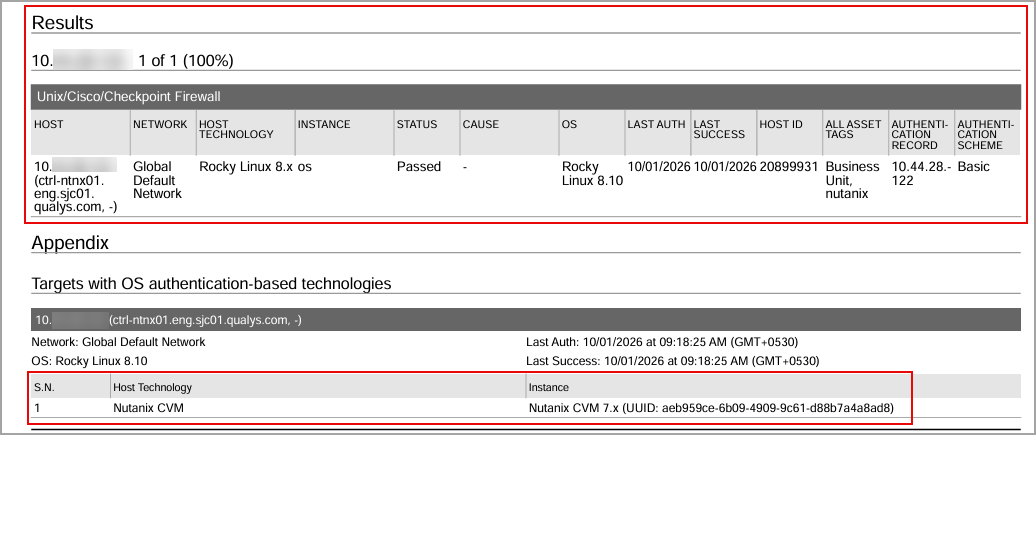The width and height of the screenshot is (1036, 560).
Task: Click the 'Last Auth: 10/01/2026 at 09:18:25 AM' line
Action: [x=662, y=342]
